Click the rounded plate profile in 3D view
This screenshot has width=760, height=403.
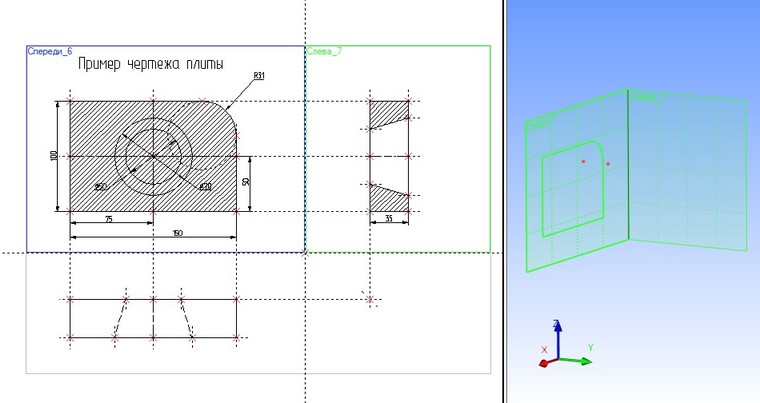point(572,189)
